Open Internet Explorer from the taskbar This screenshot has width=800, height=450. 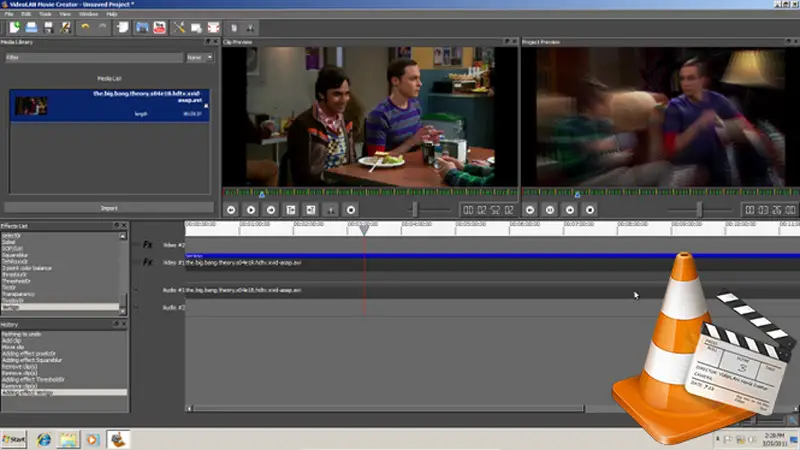coord(44,439)
